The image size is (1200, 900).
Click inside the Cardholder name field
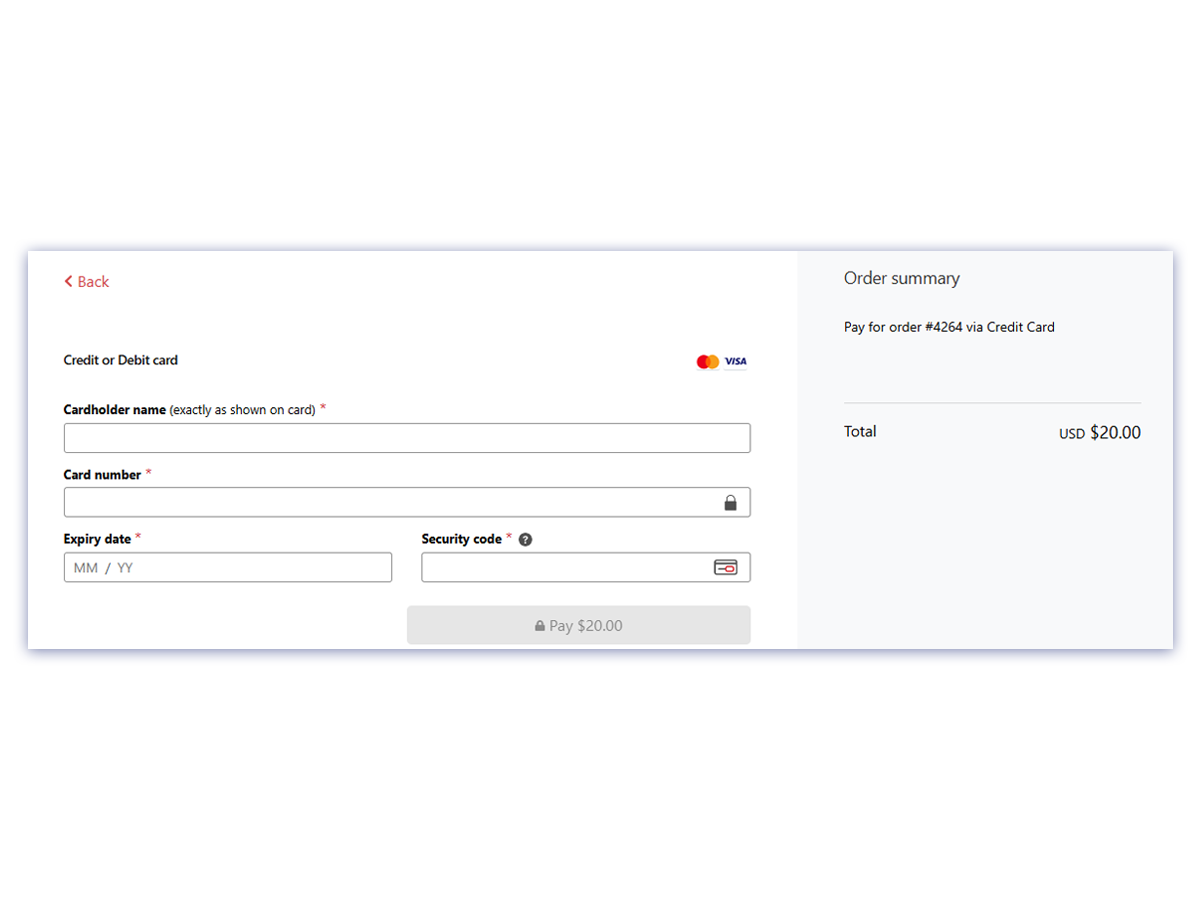(407, 437)
